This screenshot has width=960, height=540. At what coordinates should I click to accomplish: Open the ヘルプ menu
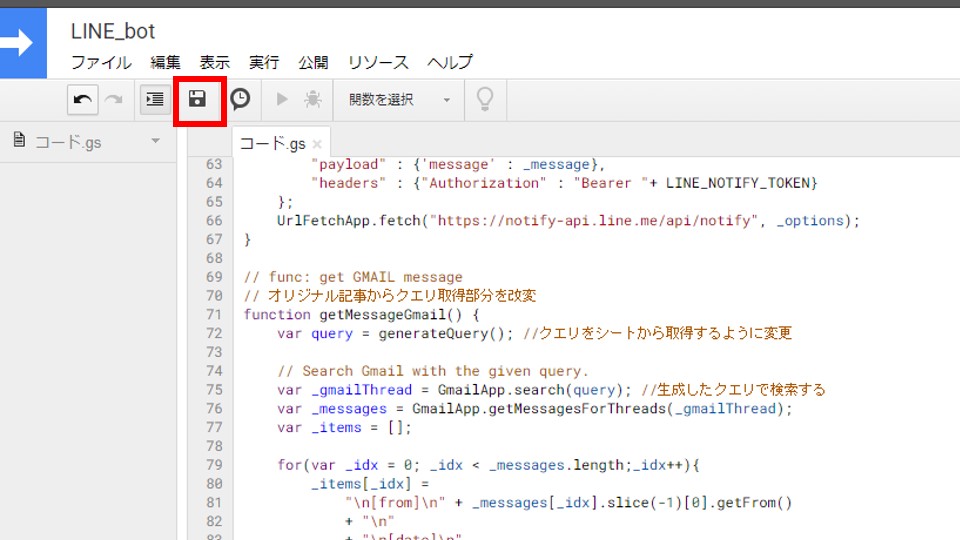(450, 62)
